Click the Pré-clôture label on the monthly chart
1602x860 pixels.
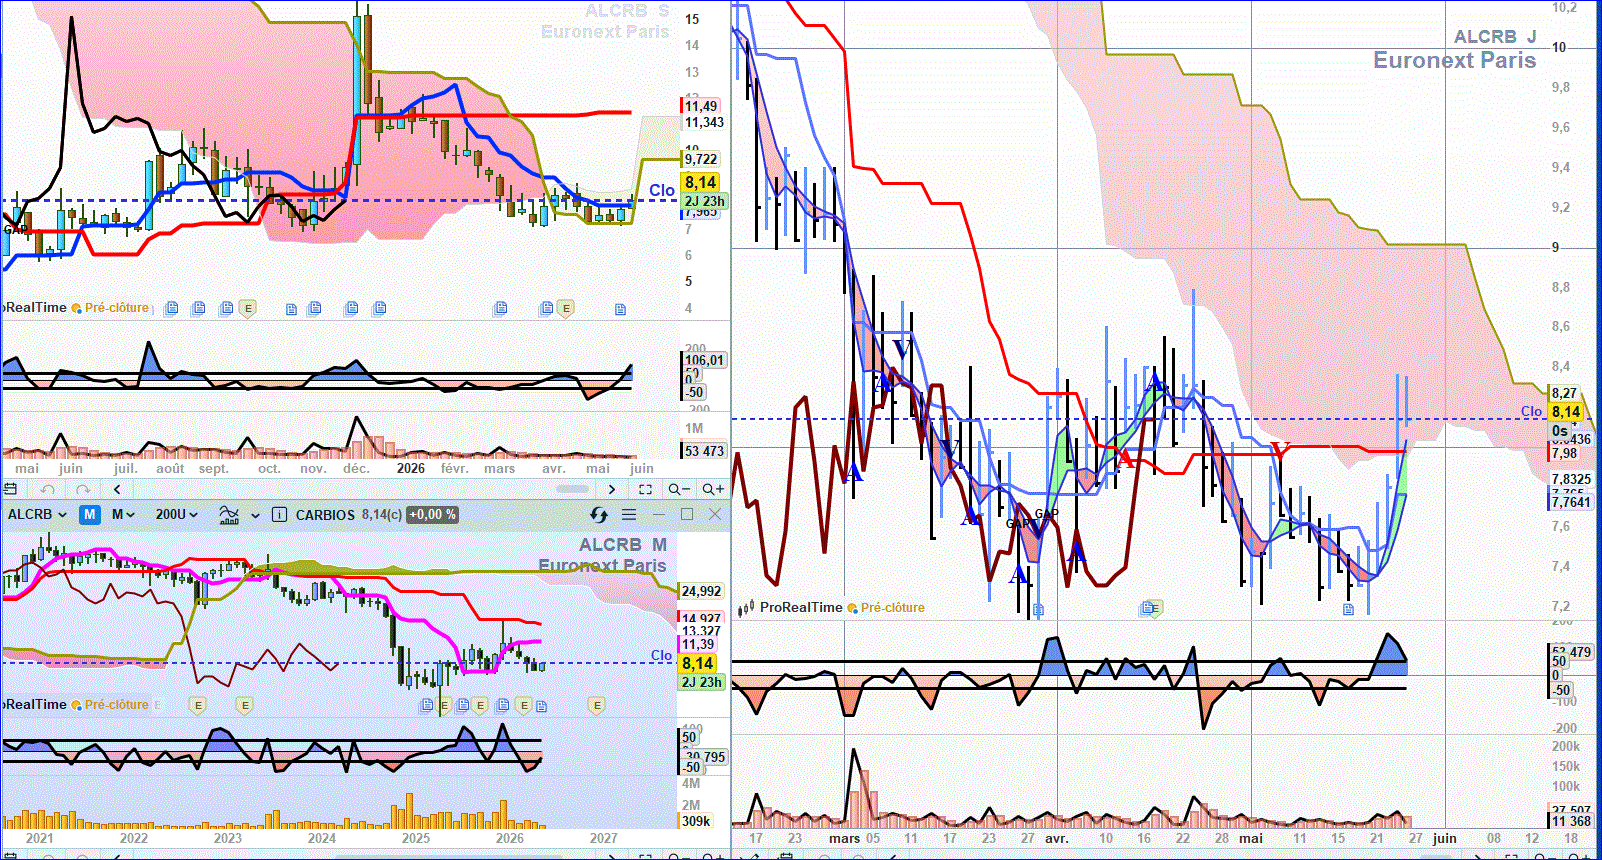pyautogui.click(x=116, y=705)
